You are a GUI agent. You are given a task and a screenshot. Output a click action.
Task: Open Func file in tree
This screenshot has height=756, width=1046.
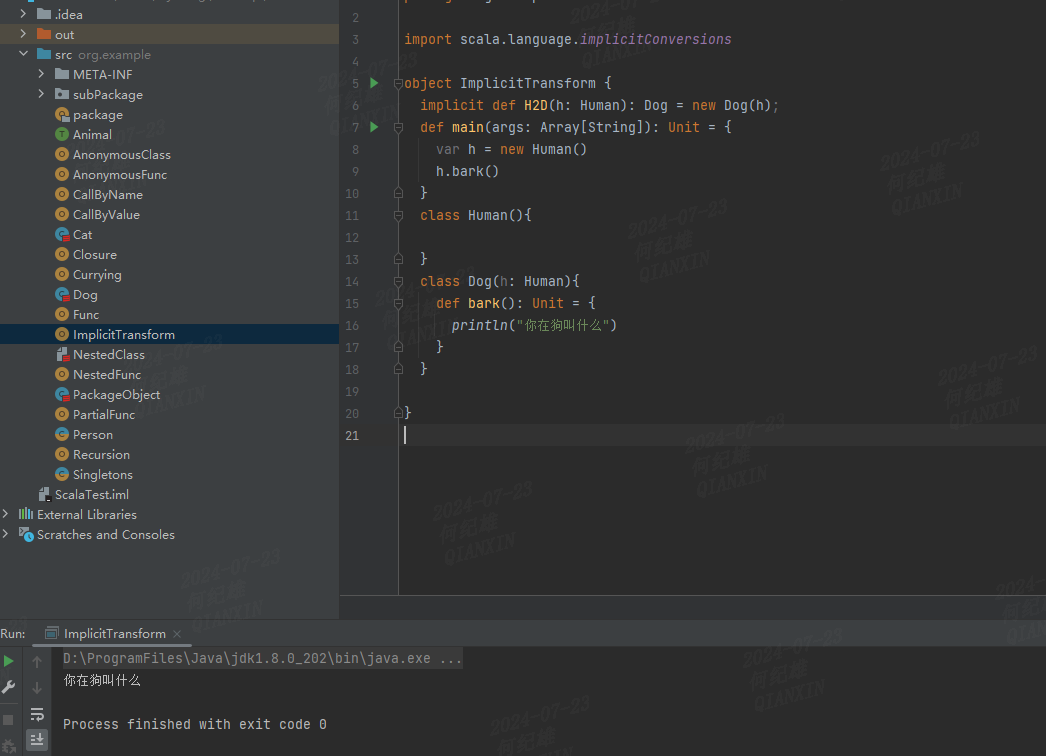(86, 315)
